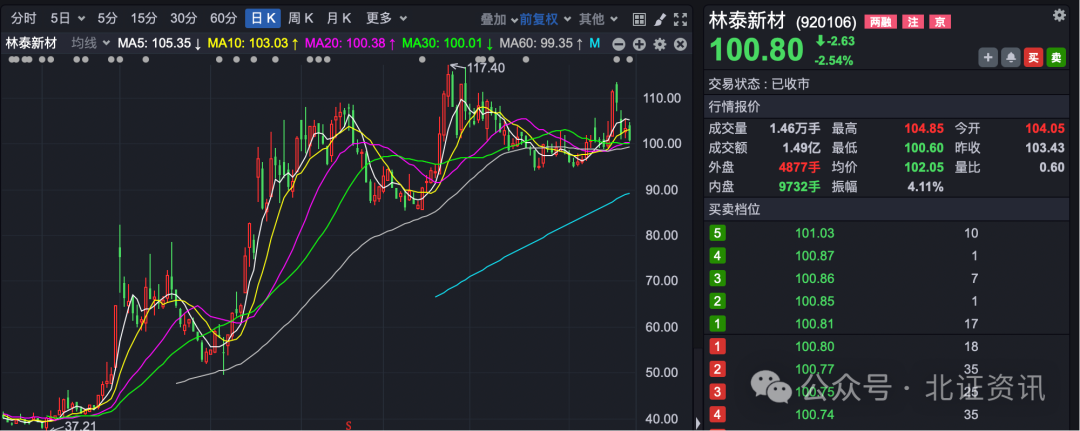Click the minus icon in the MA indicator row
This screenshot has height=431, width=1080.
619,44
